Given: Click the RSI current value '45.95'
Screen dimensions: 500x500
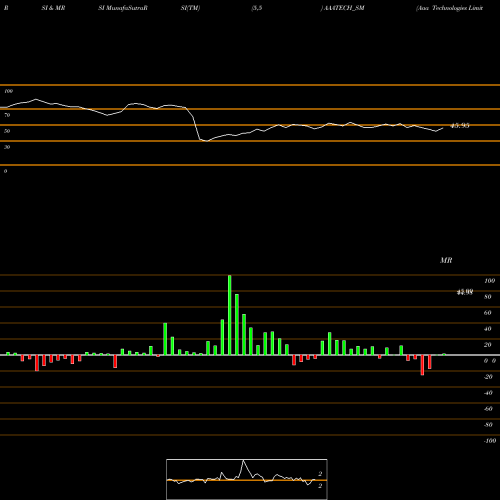Looking at the screenshot, I should click(460, 126).
